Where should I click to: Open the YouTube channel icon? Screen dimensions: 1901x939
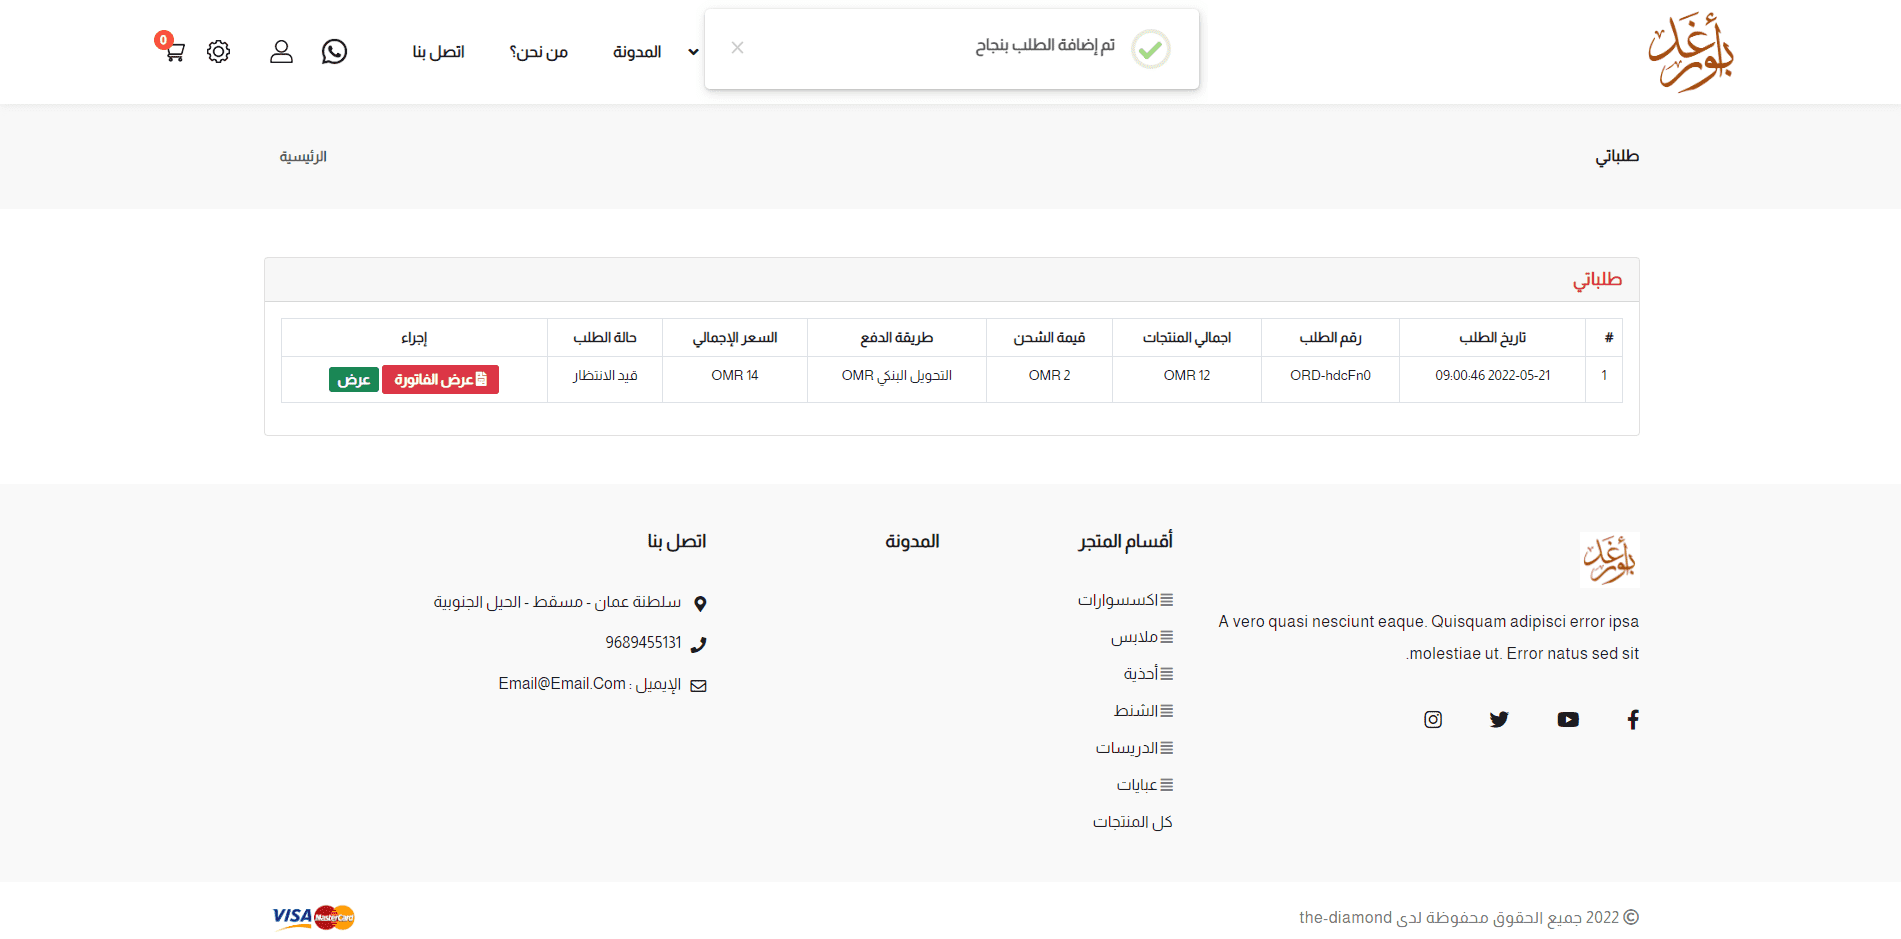1567,719
